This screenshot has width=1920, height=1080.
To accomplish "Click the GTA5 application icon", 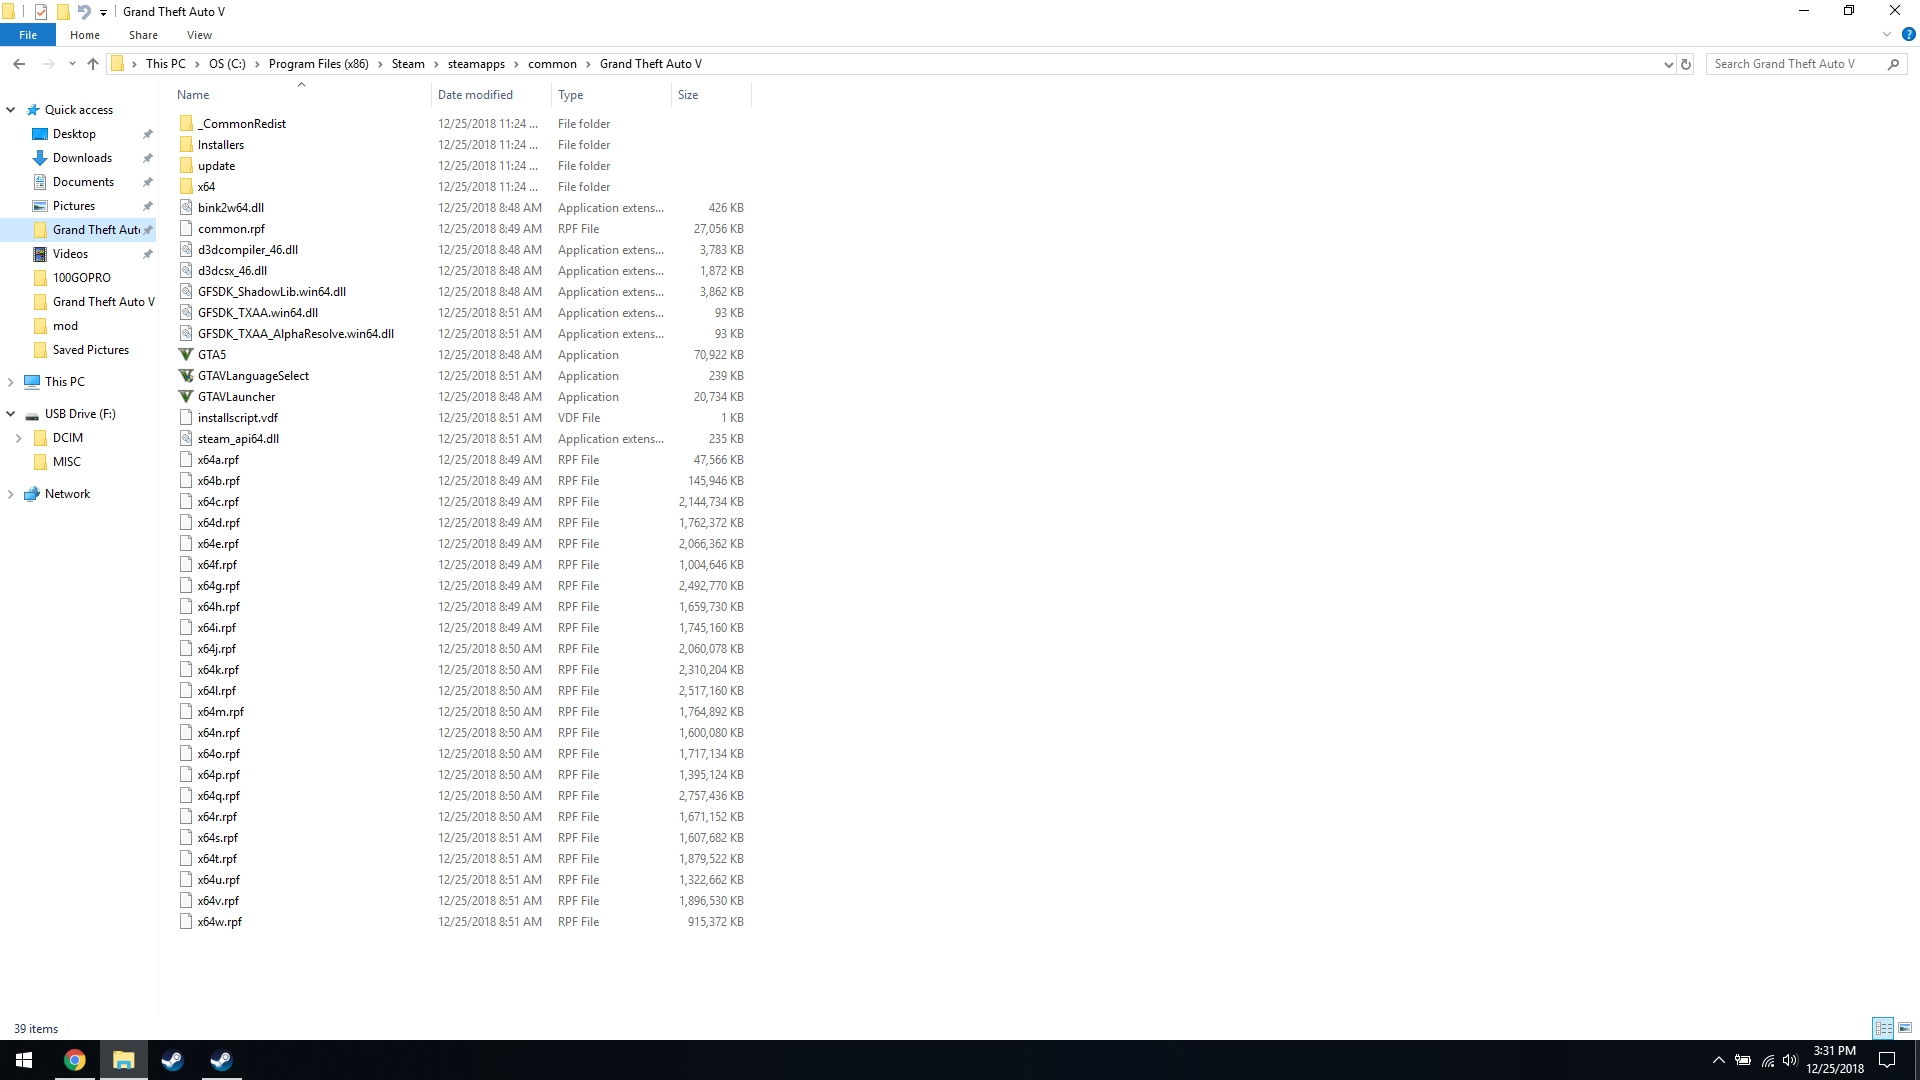I will (x=186, y=355).
